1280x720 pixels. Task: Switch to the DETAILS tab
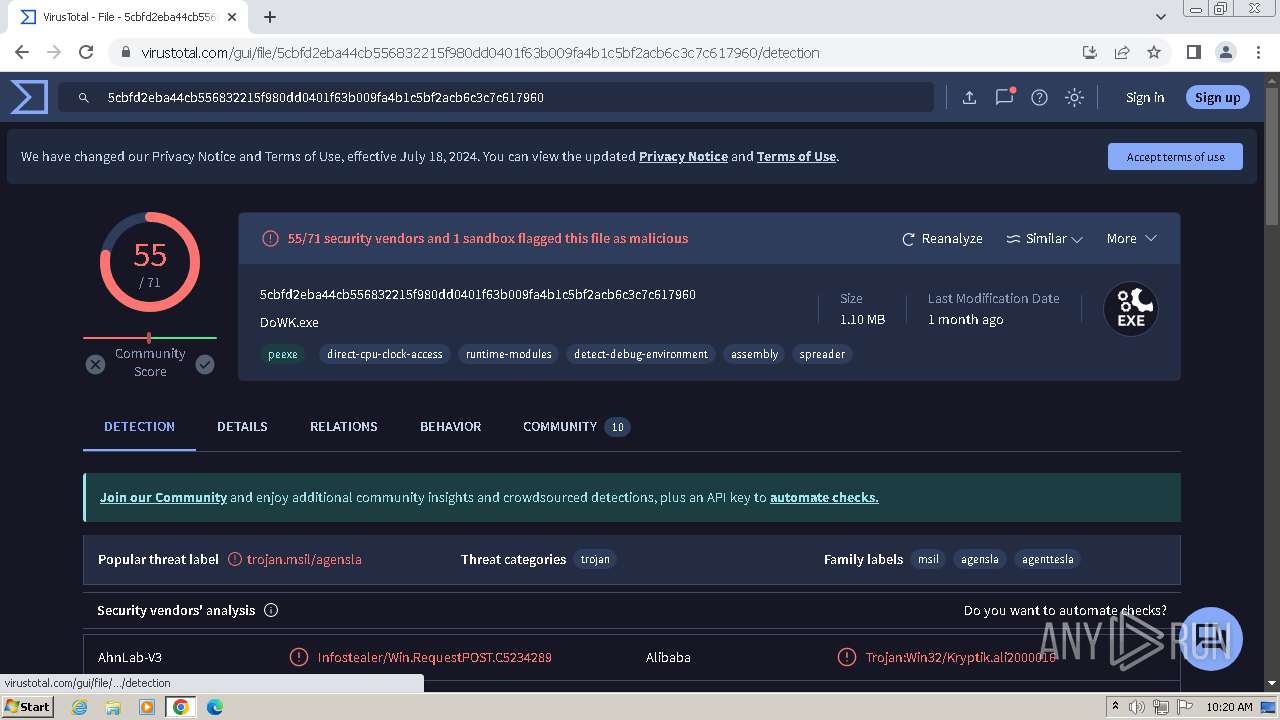pos(242,426)
